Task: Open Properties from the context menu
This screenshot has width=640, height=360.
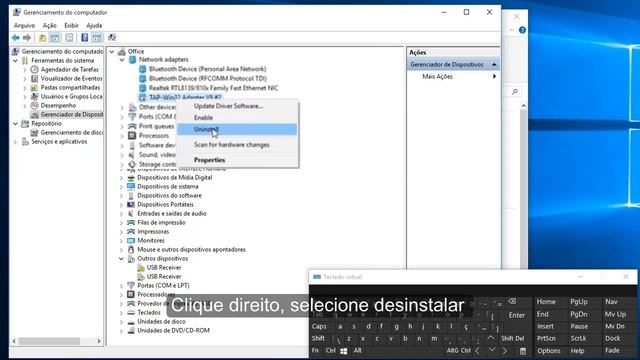Action: (x=209, y=160)
